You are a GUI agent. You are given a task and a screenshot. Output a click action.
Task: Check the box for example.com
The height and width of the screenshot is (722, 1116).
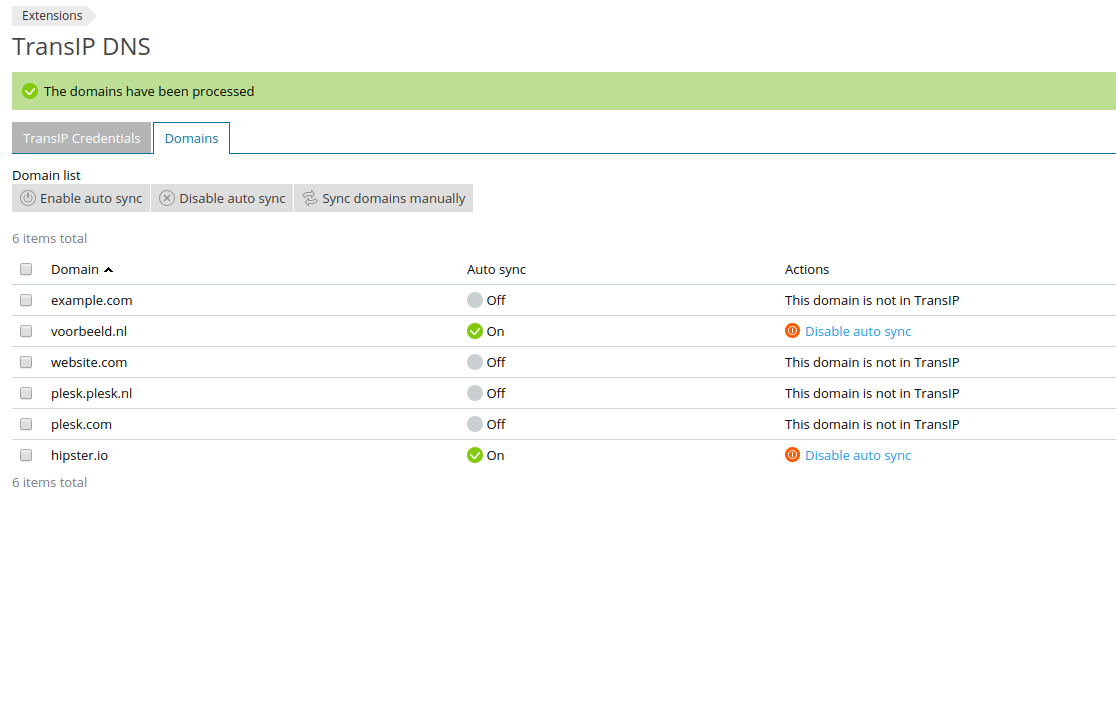coord(26,300)
